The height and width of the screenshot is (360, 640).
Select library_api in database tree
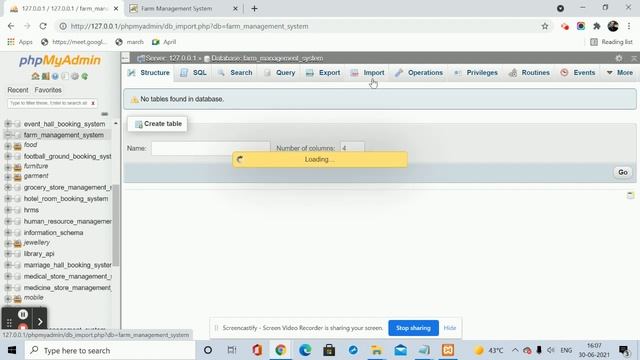[x=39, y=253]
